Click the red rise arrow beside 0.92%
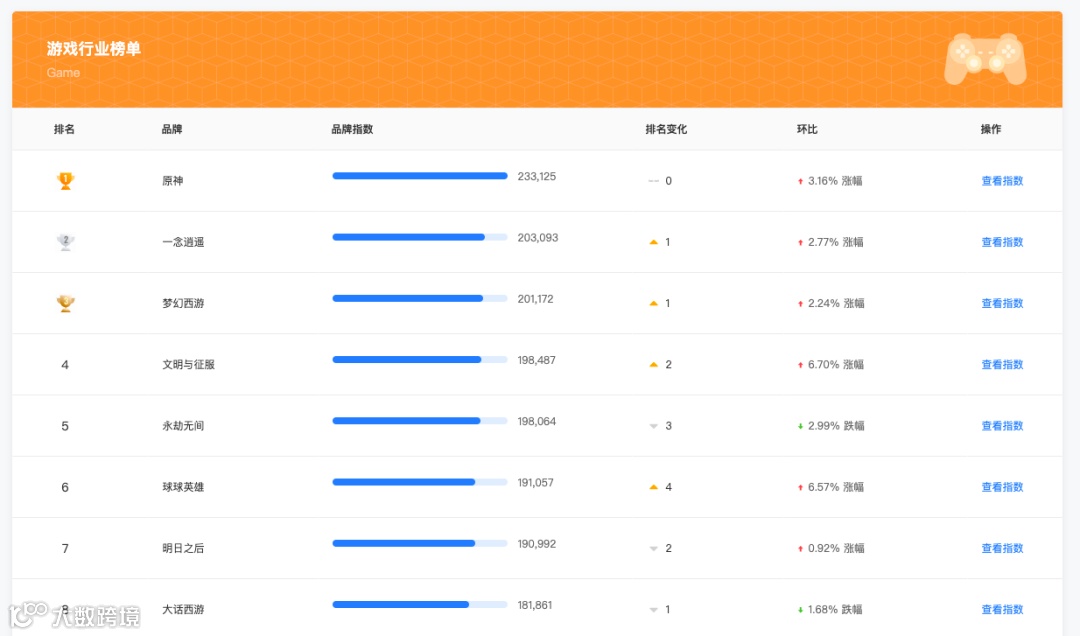Image resolution: width=1080 pixels, height=636 pixels. pos(800,549)
